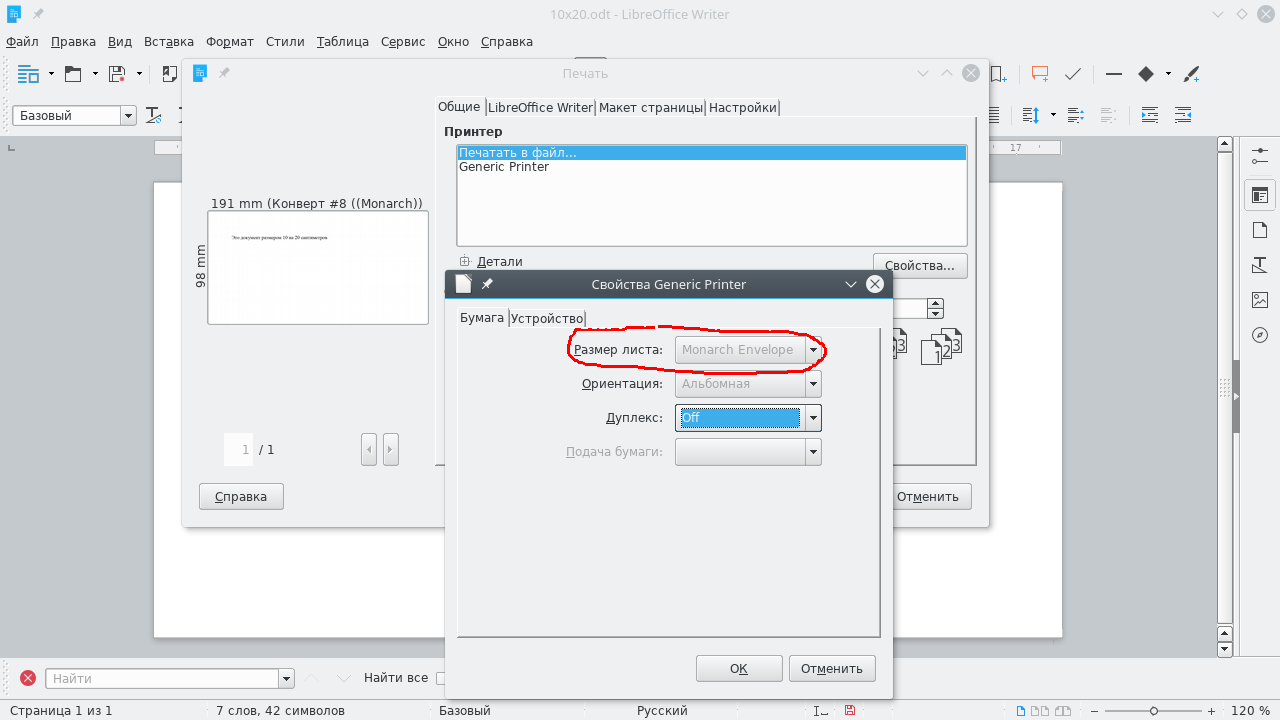1280x720 pixels.
Task: Click the Свойства... button
Action: (920, 266)
